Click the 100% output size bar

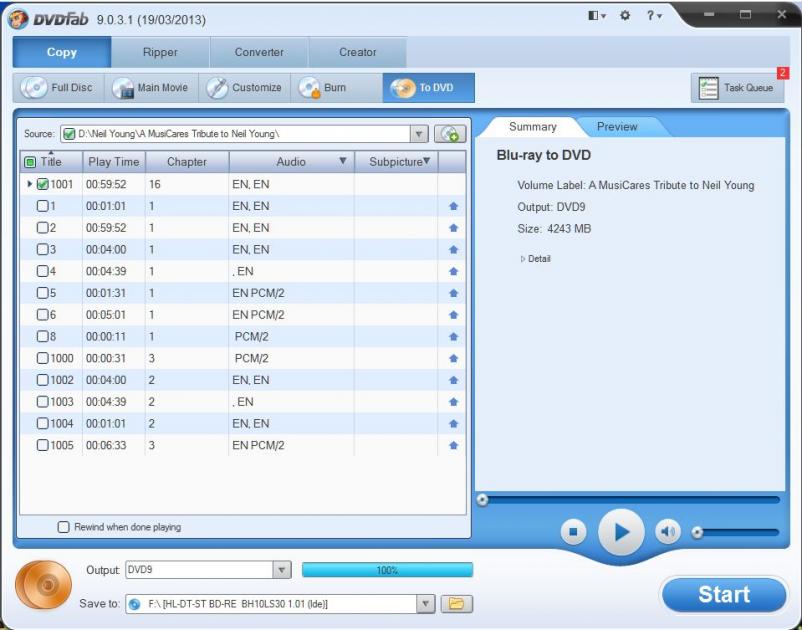point(387,570)
